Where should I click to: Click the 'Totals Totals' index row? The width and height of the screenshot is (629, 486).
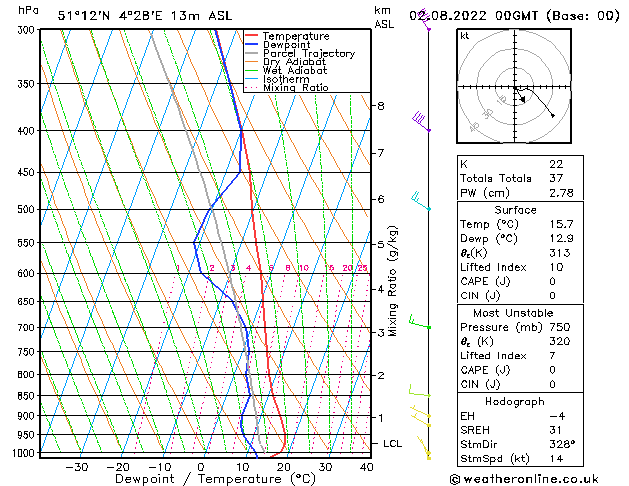click(520, 178)
